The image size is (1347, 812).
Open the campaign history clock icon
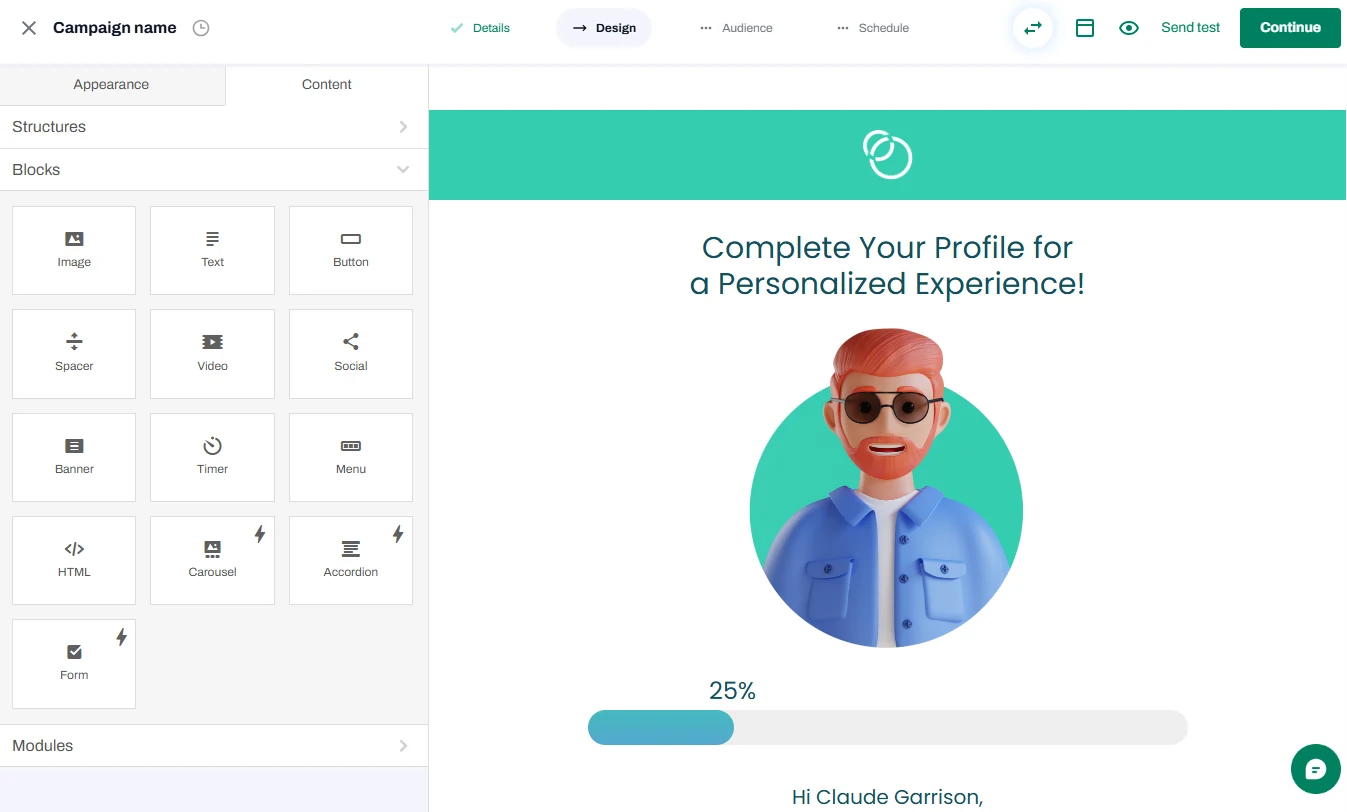201,28
